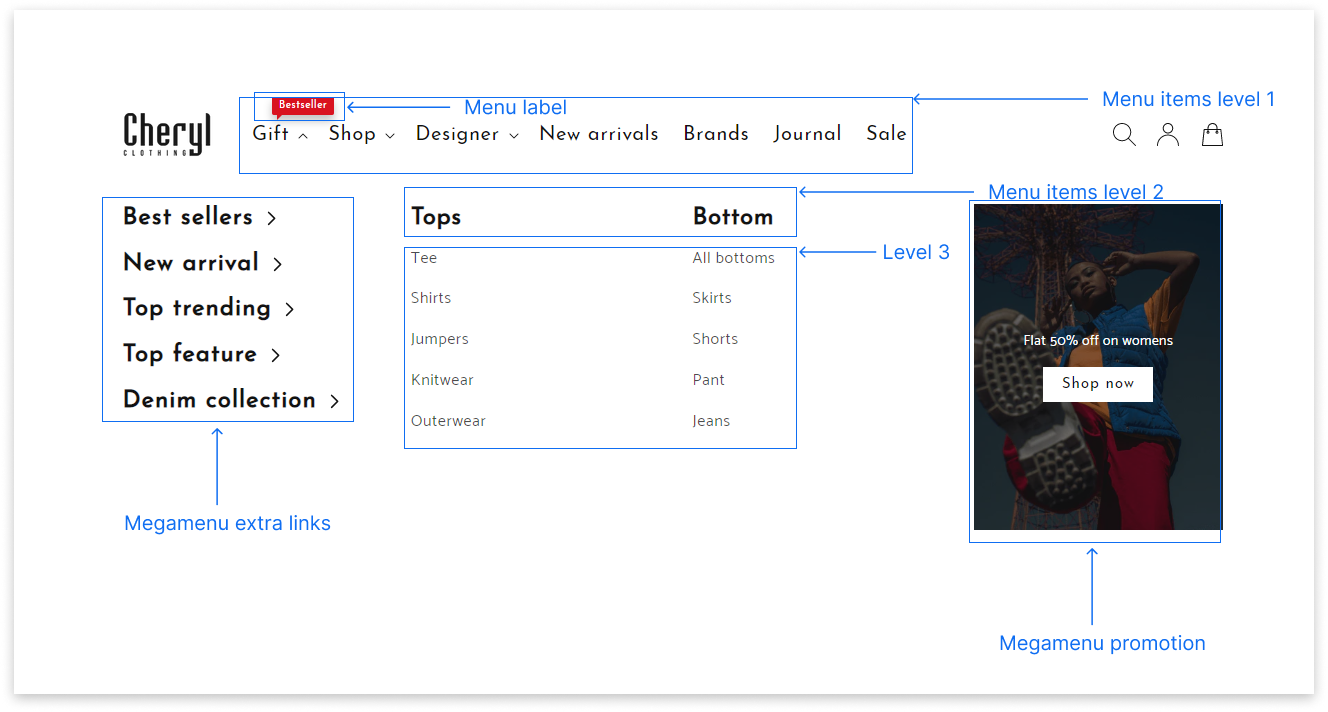Click arrow next to New arrival
Screen dimensions: 1328x712
coord(277,264)
